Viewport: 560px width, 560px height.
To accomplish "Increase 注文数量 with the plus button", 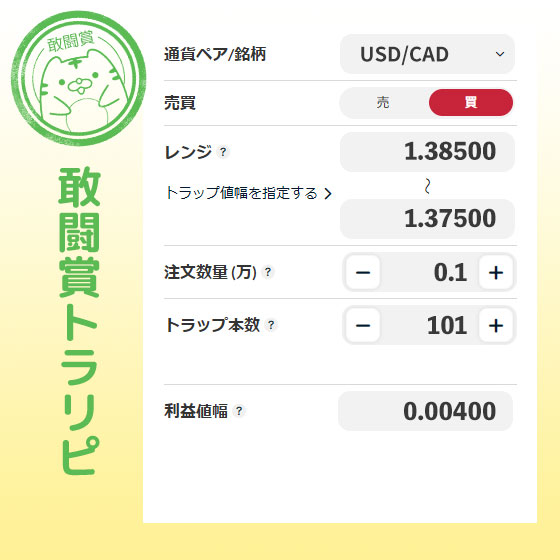I will 496,272.
